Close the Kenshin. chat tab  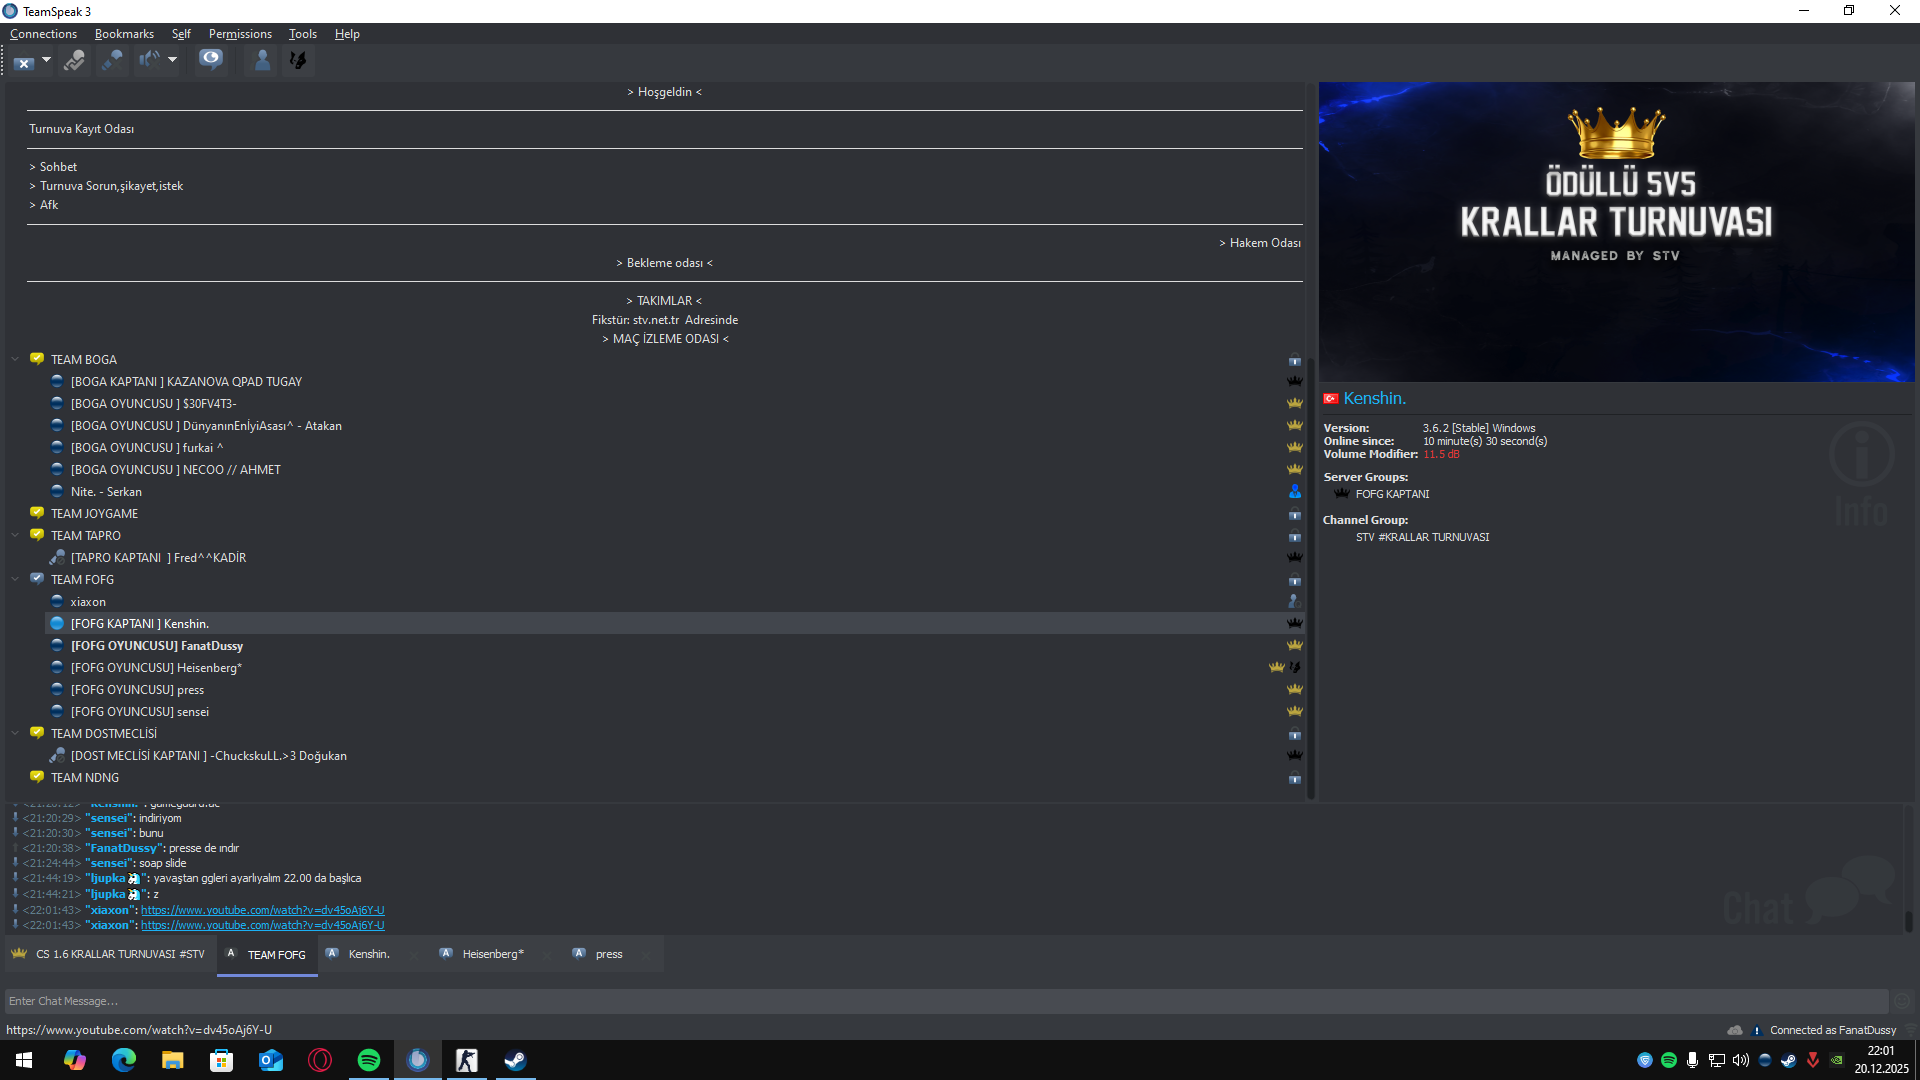point(414,955)
